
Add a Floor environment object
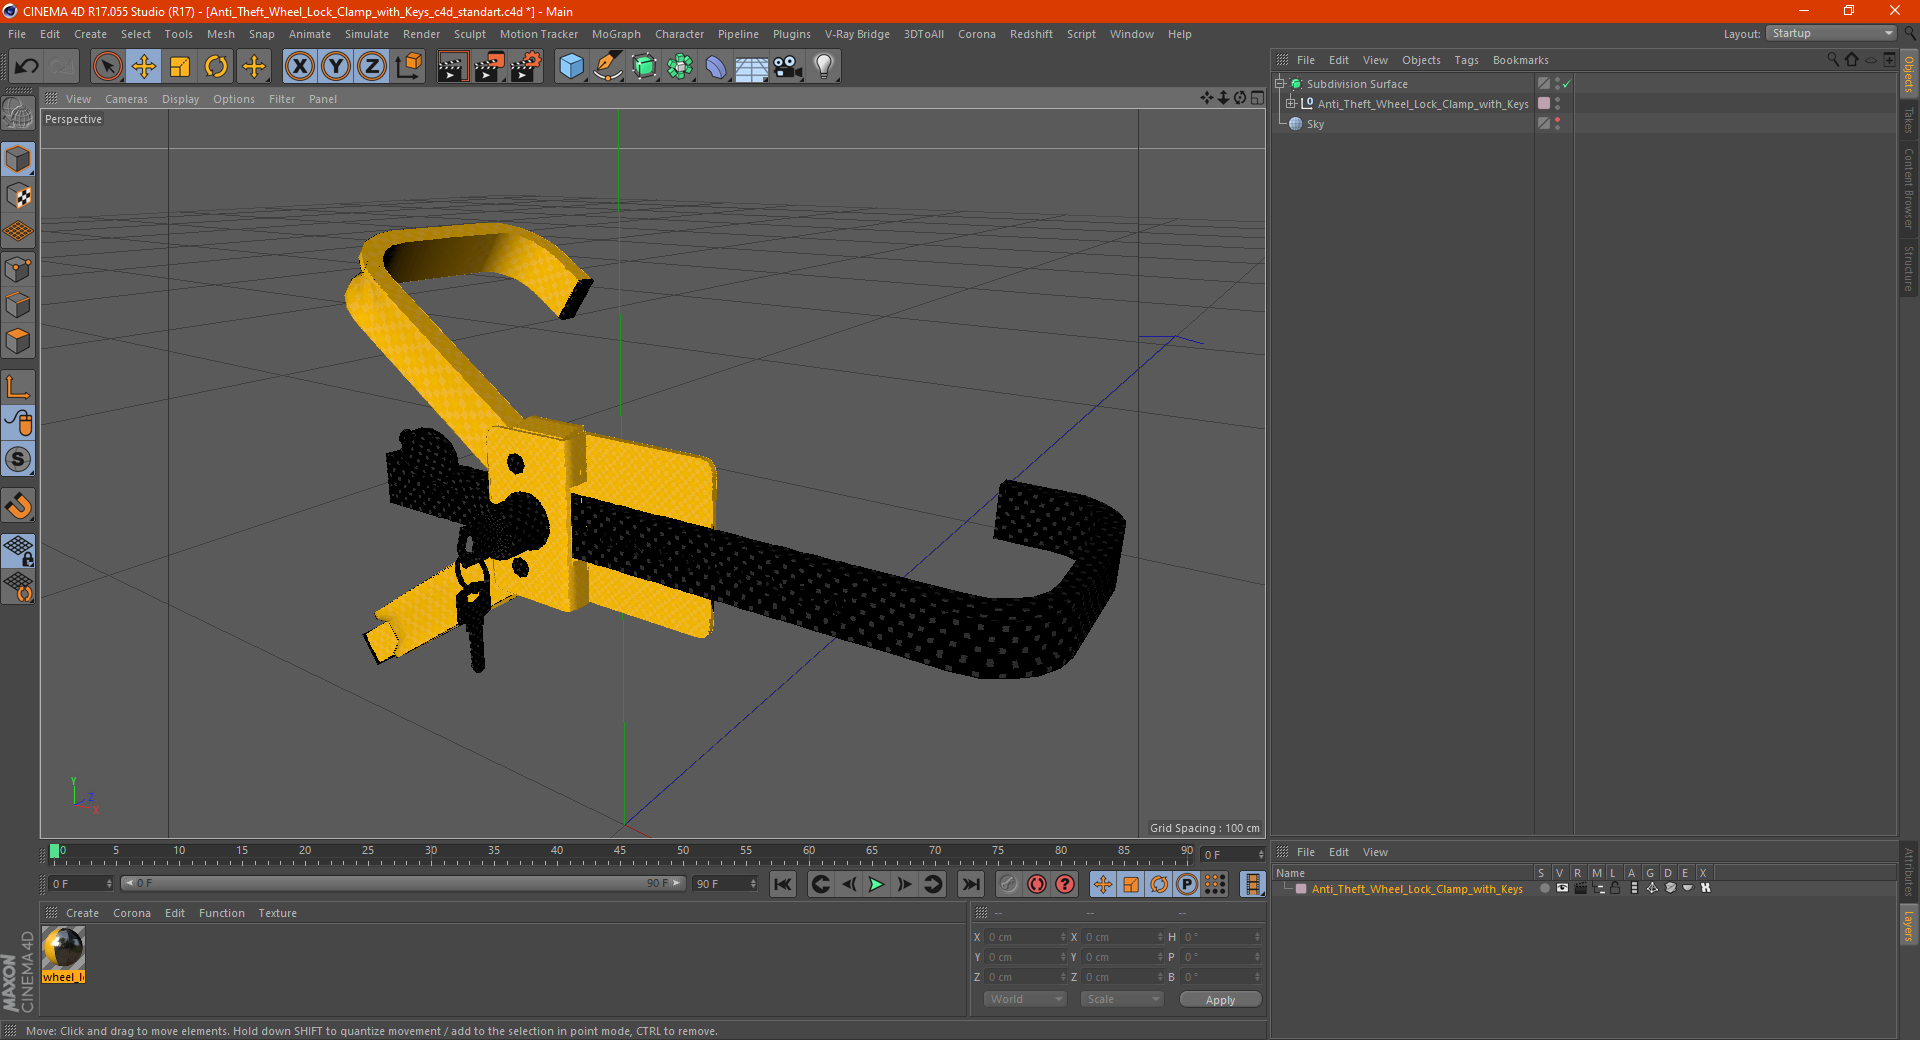tap(752, 67)
